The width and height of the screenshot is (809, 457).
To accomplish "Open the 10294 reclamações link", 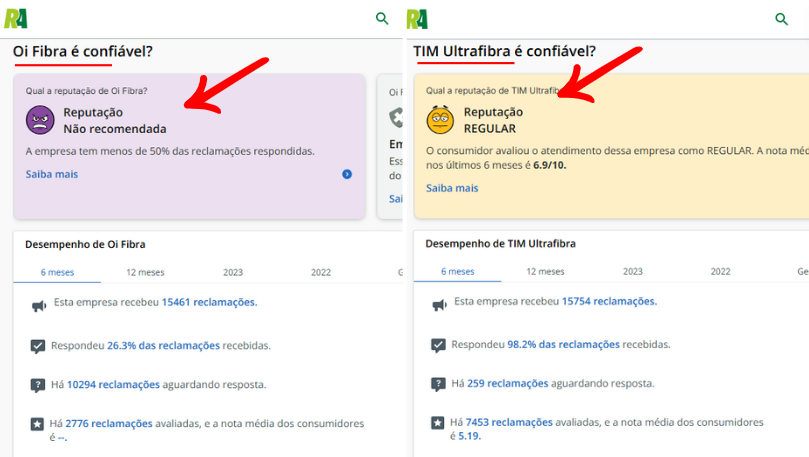I will (x=114, y=385).
